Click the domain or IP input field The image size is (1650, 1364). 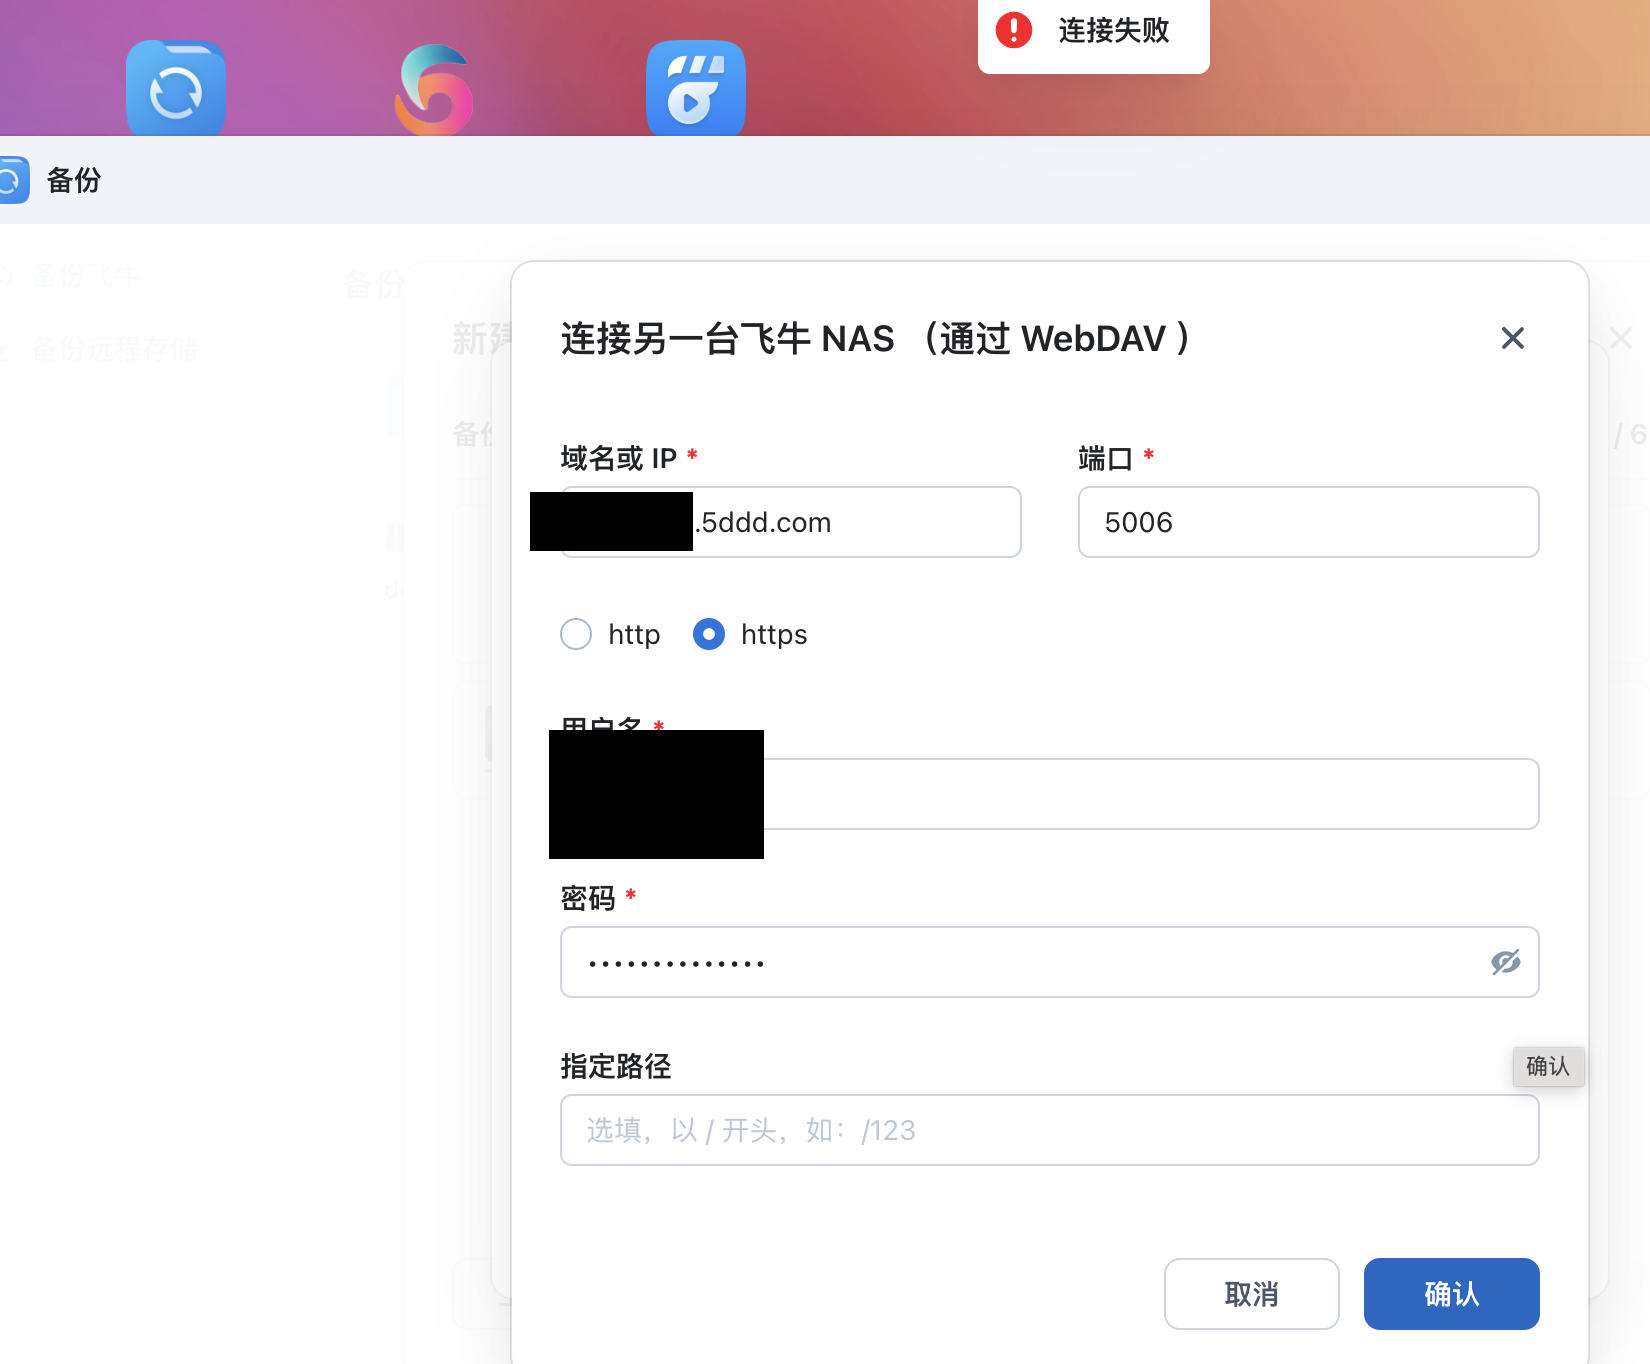click(790, 522)
